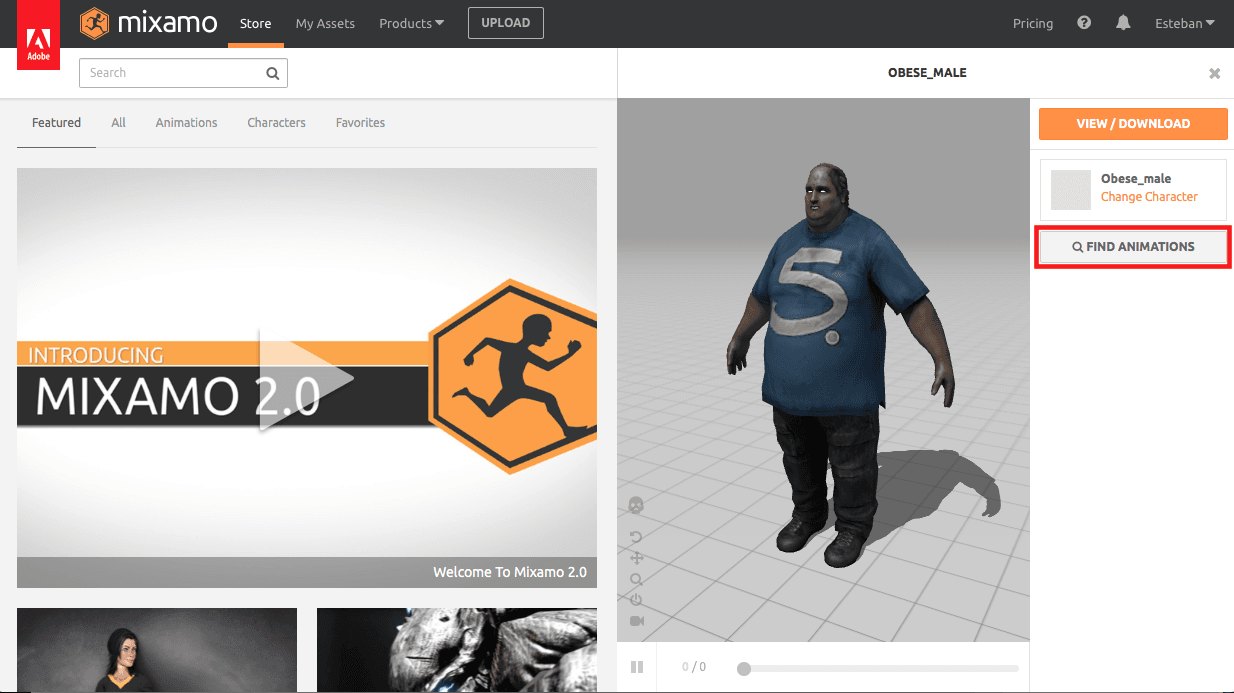Click the Mixamo running man logo

(95, 22)
